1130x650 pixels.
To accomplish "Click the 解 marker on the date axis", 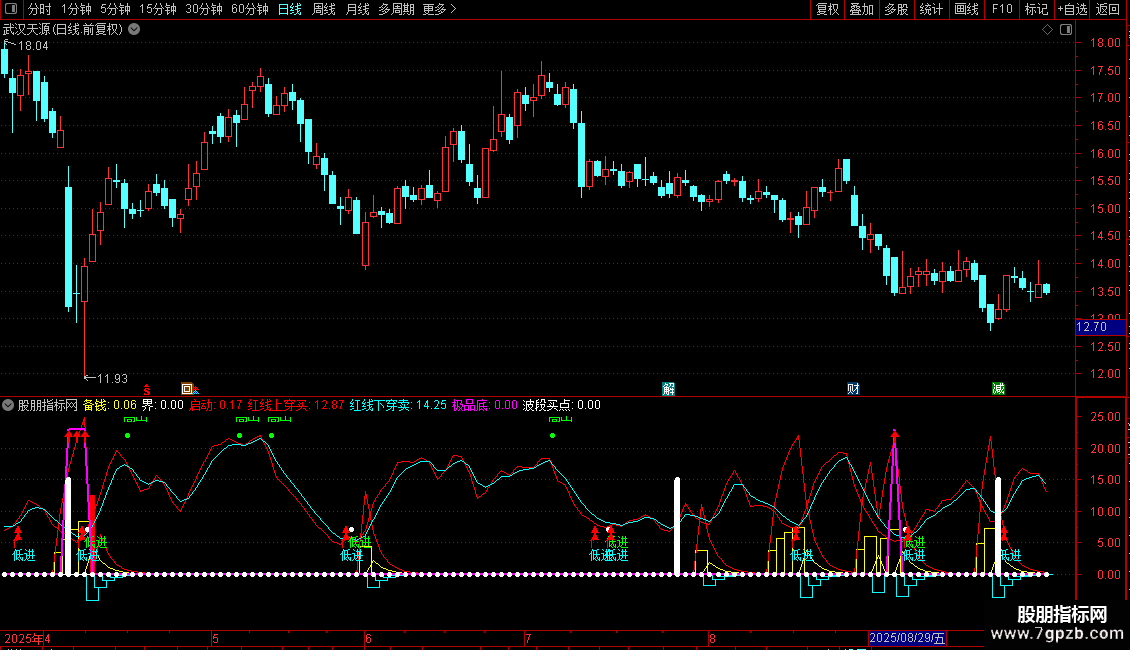I will click(x=669, y=389).
